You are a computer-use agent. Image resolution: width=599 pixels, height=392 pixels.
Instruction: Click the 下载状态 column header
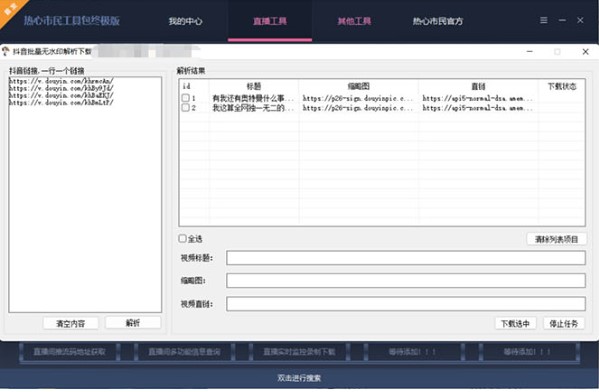pos(562,86)
